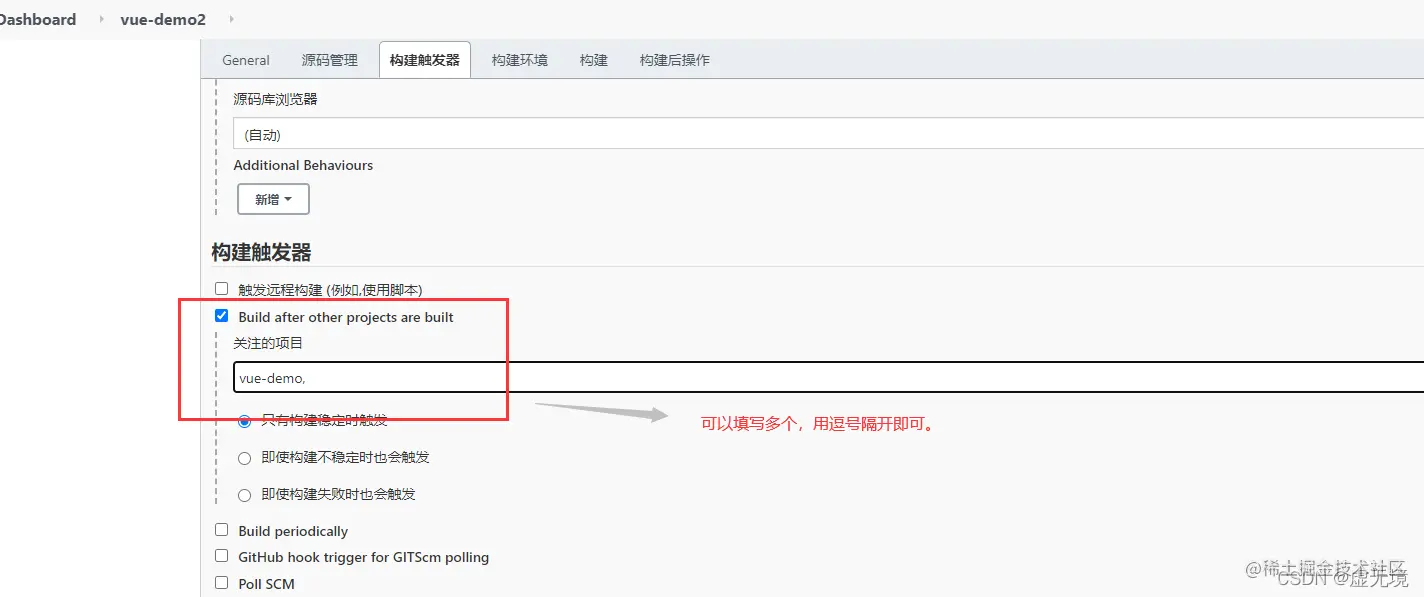Viewport: 1424px width, 597px height.
Task: Expand the breadcrumb arrow after vue-demo2
Action: [x=227, y=19]
